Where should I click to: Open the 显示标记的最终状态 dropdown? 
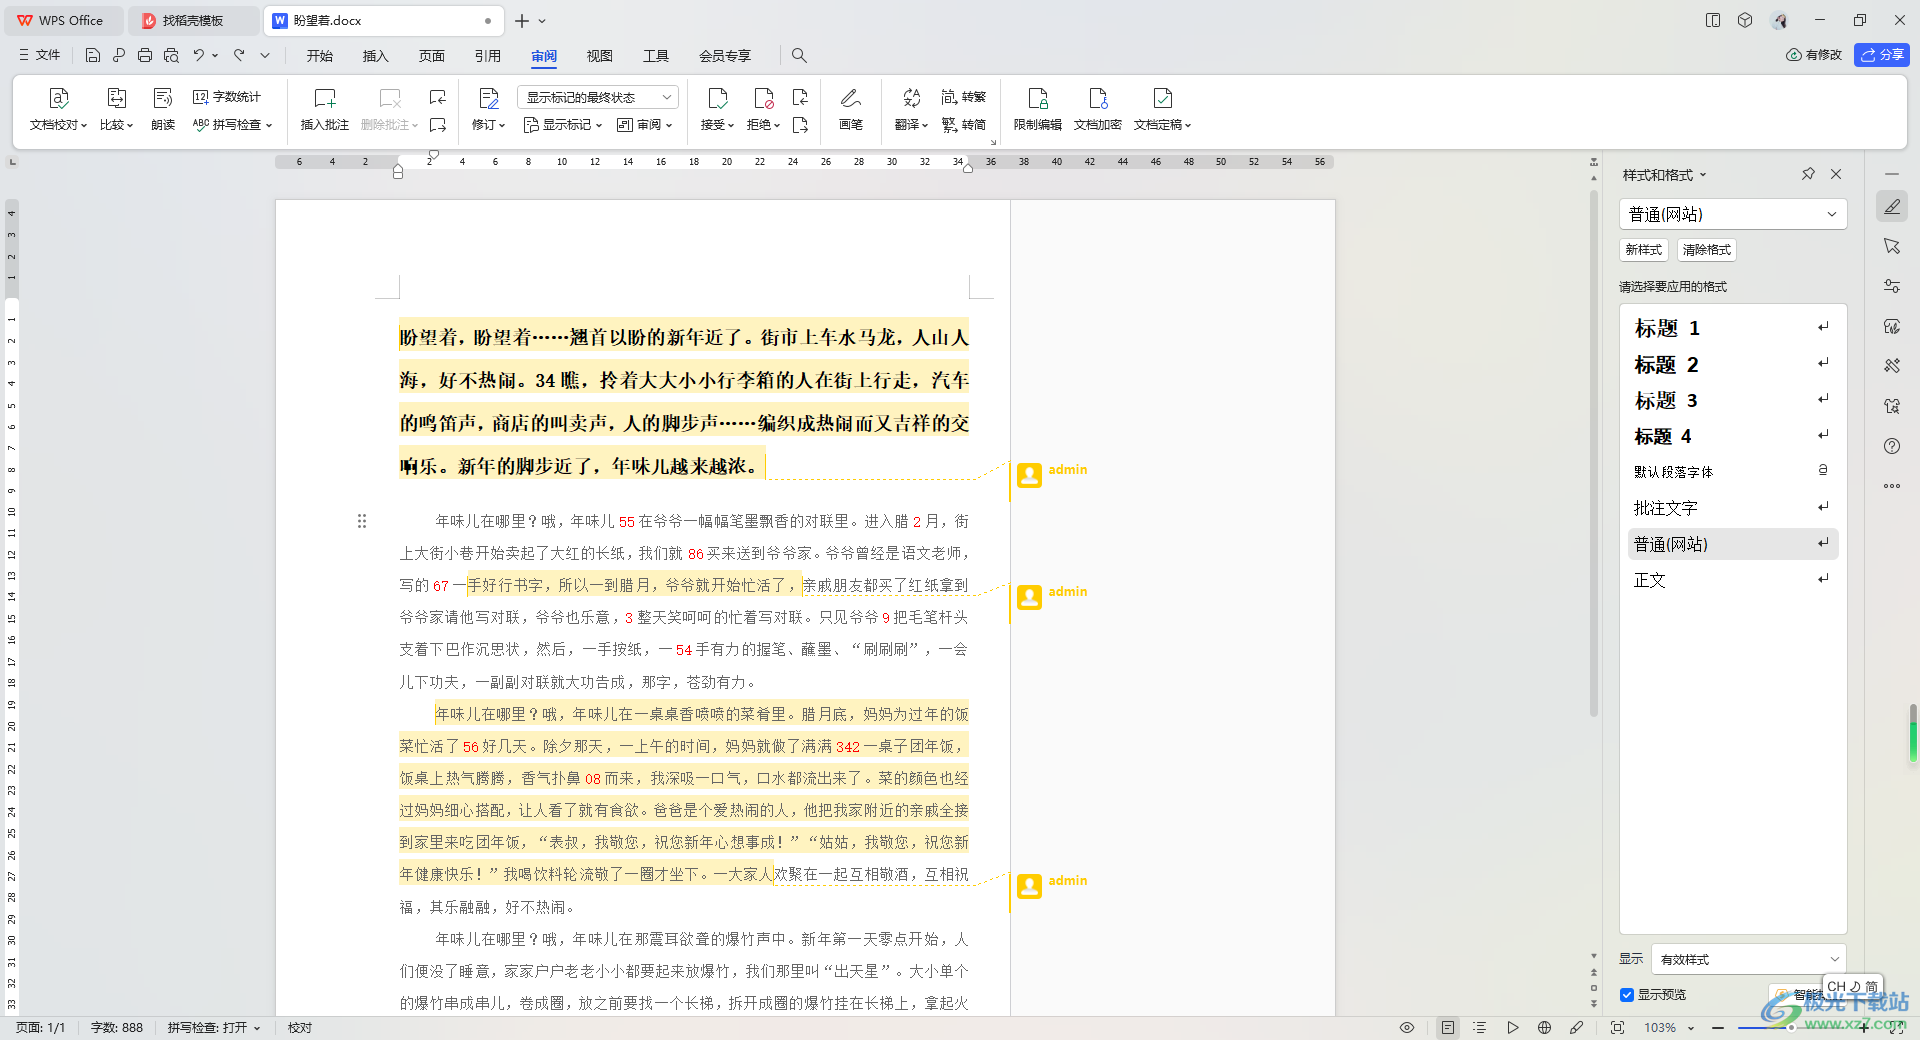tap(598, 97)
